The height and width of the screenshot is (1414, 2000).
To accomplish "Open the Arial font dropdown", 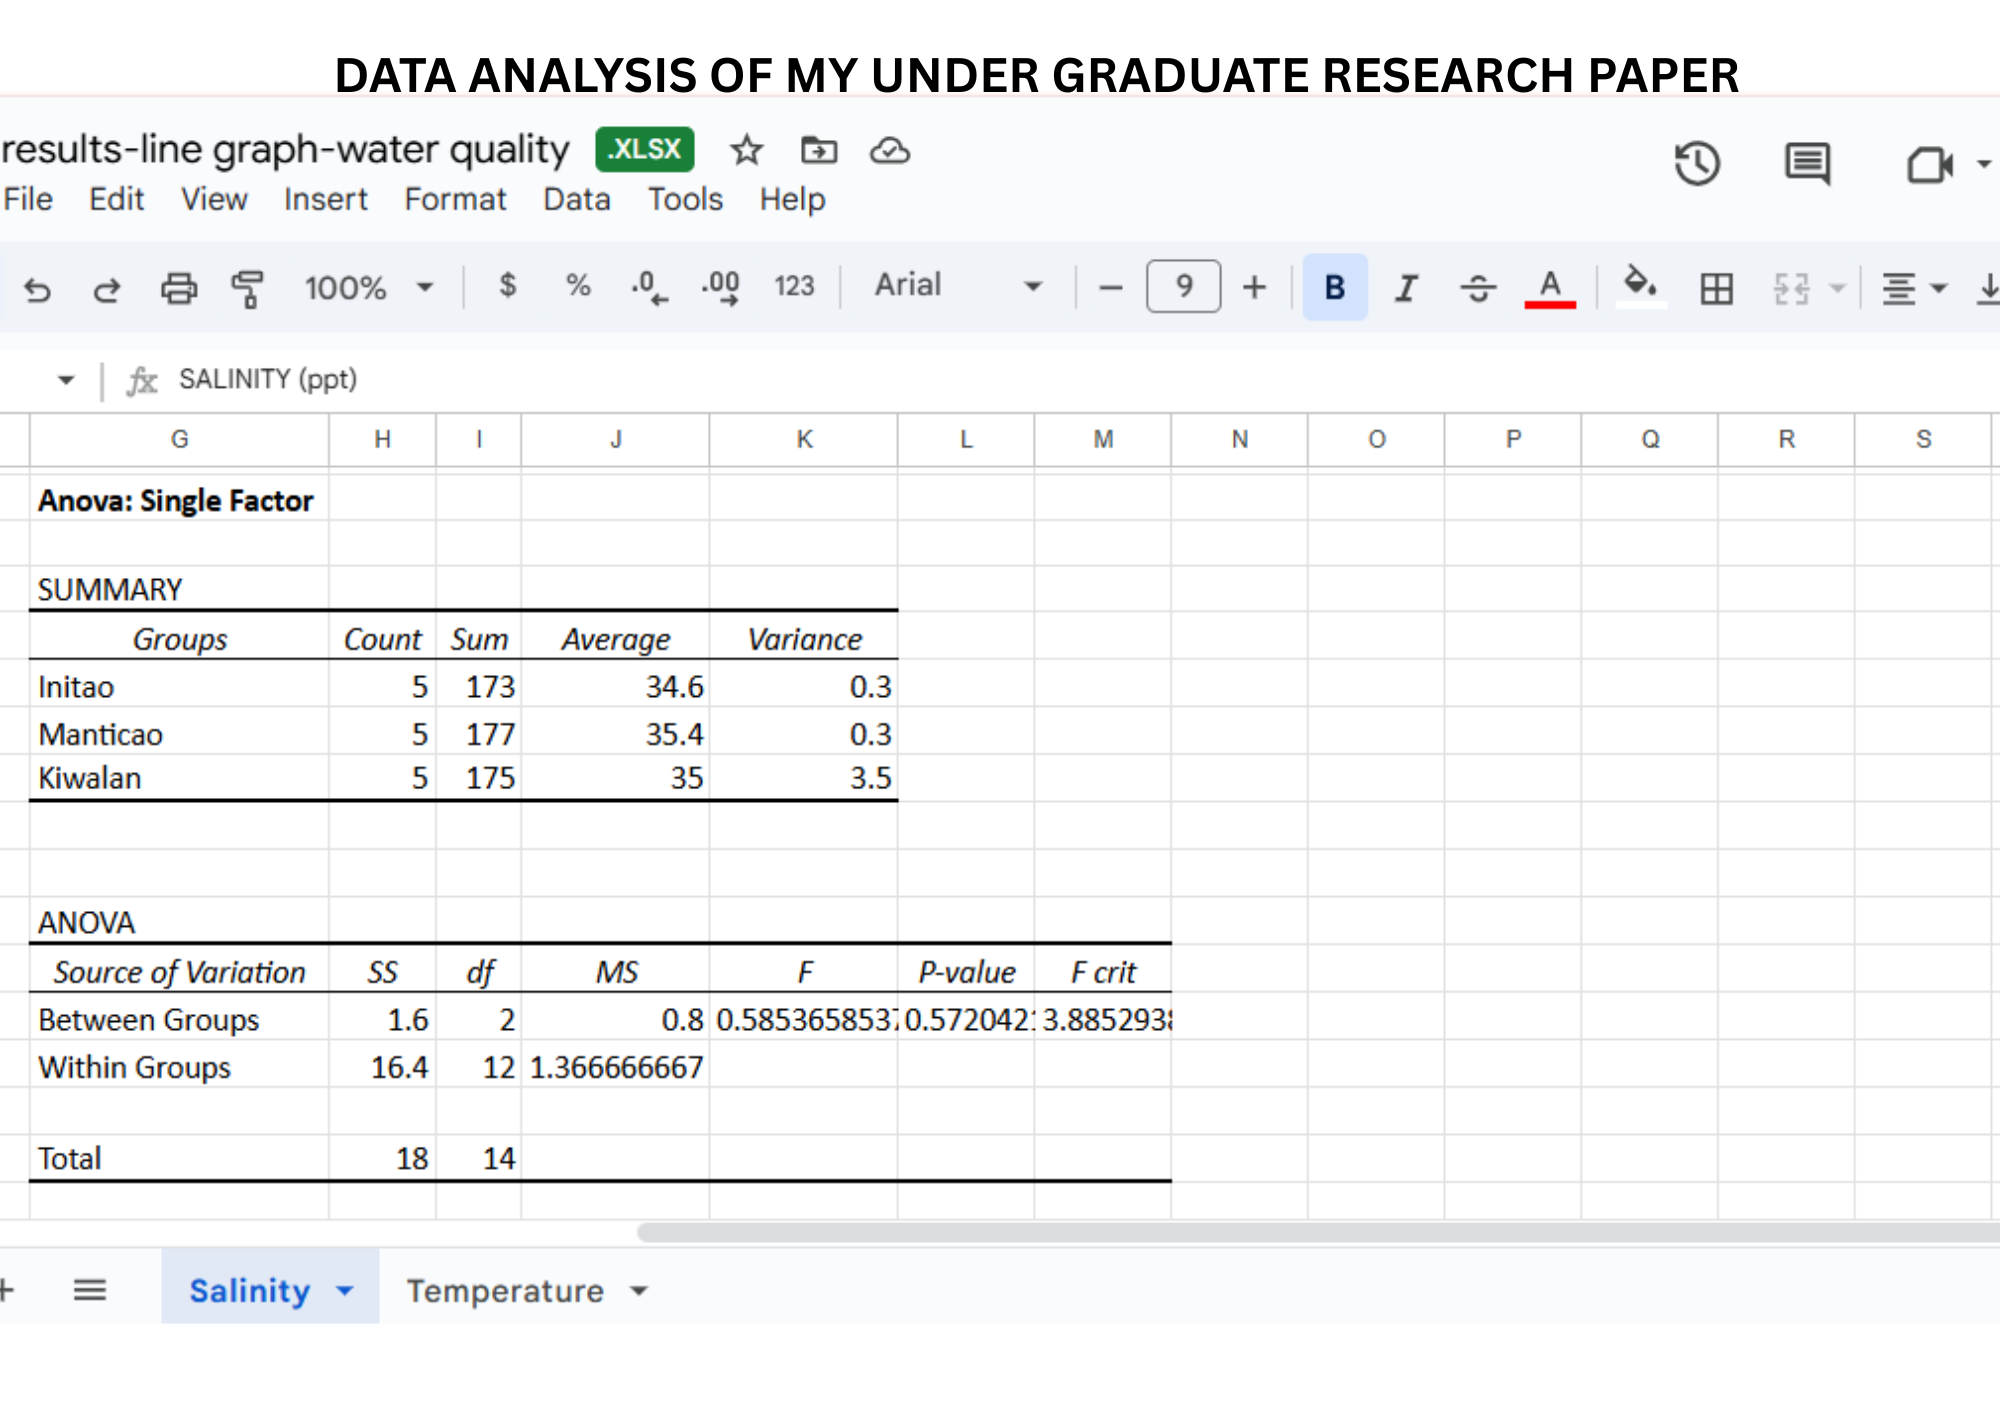I will pos(958,286).
